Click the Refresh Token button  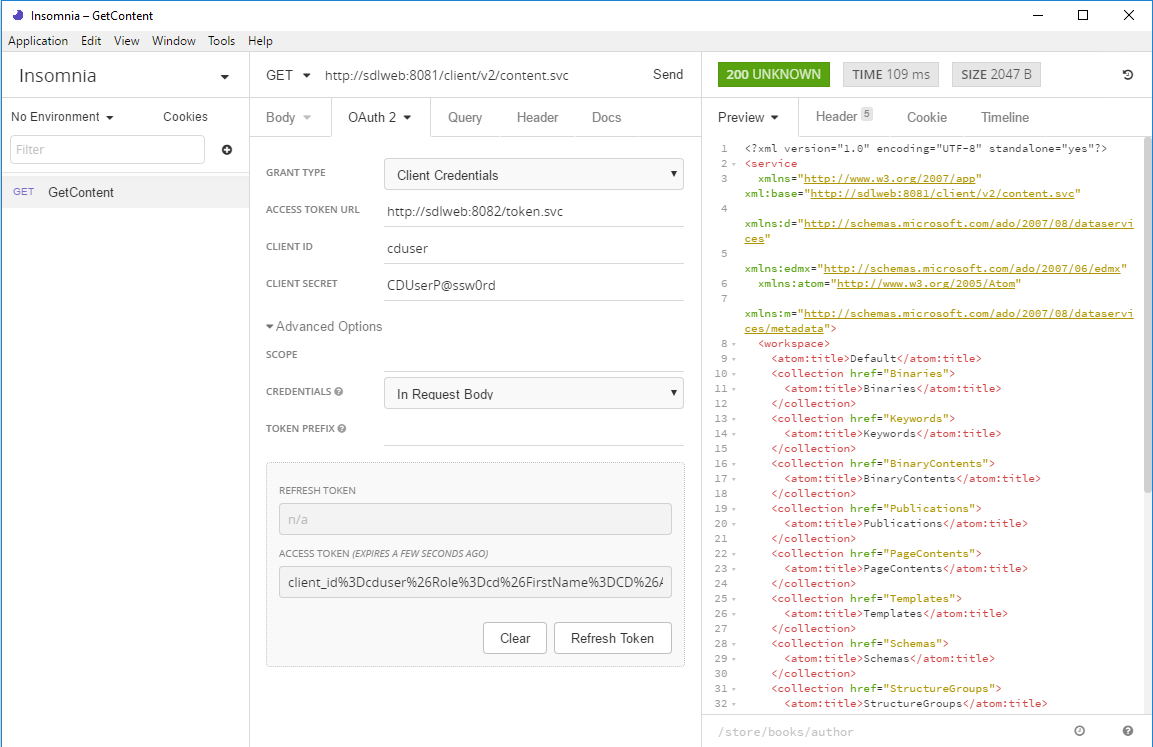(x=612, y=638)
